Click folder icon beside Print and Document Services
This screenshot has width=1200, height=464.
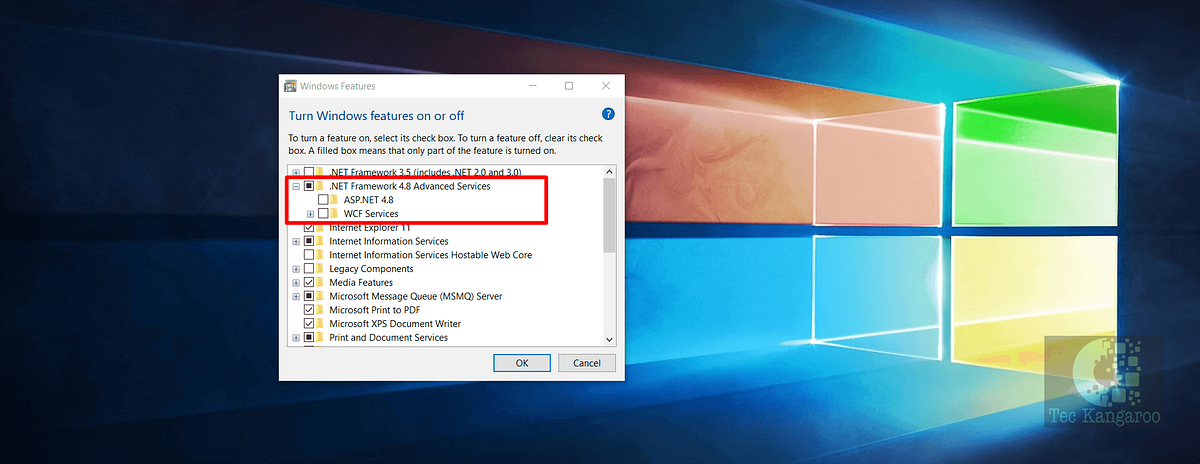[x=322, y=338]
